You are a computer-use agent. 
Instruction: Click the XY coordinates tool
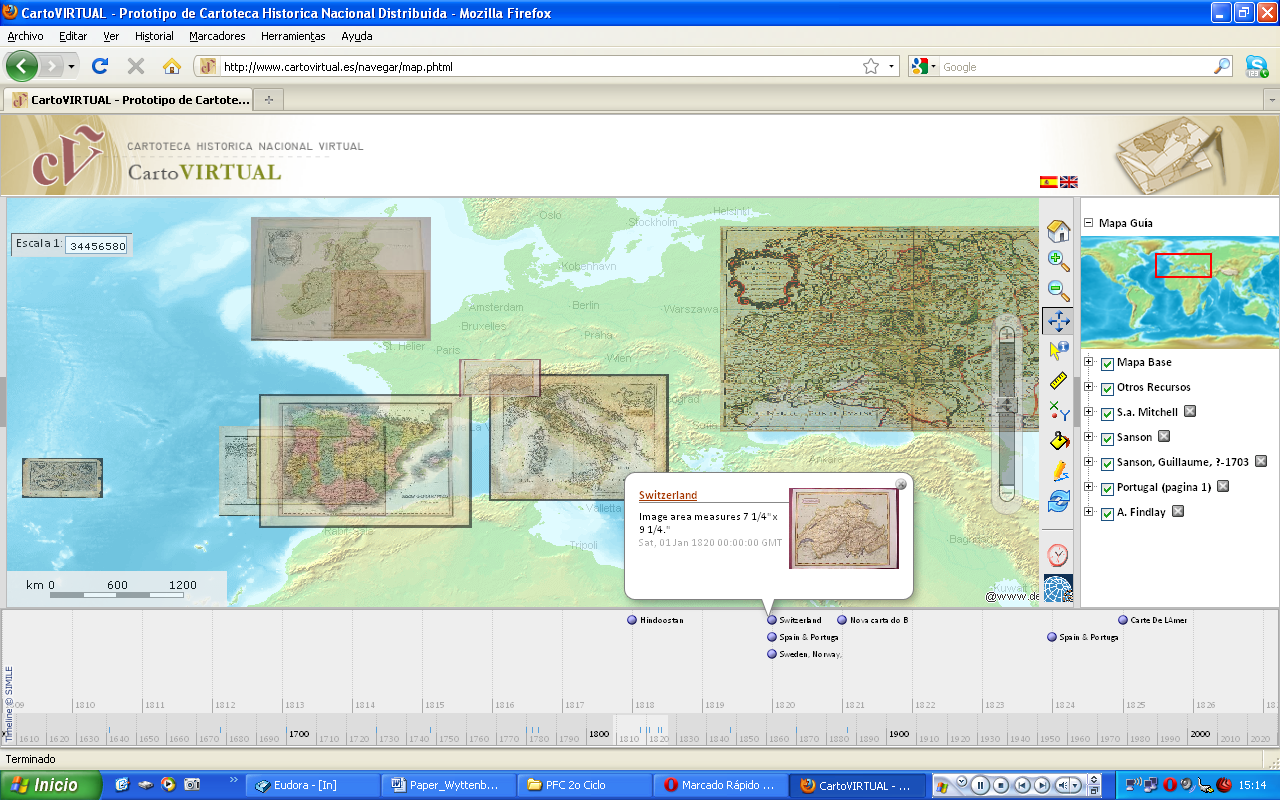coord(1058,411)
